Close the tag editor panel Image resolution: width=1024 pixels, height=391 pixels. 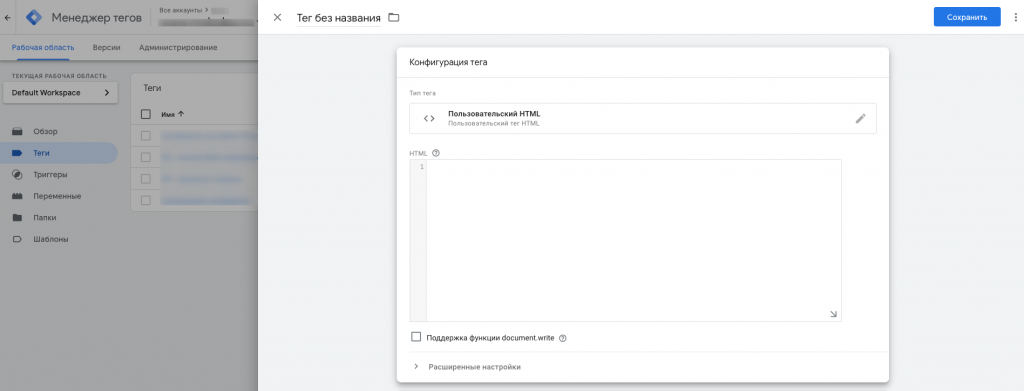[278, 18]
